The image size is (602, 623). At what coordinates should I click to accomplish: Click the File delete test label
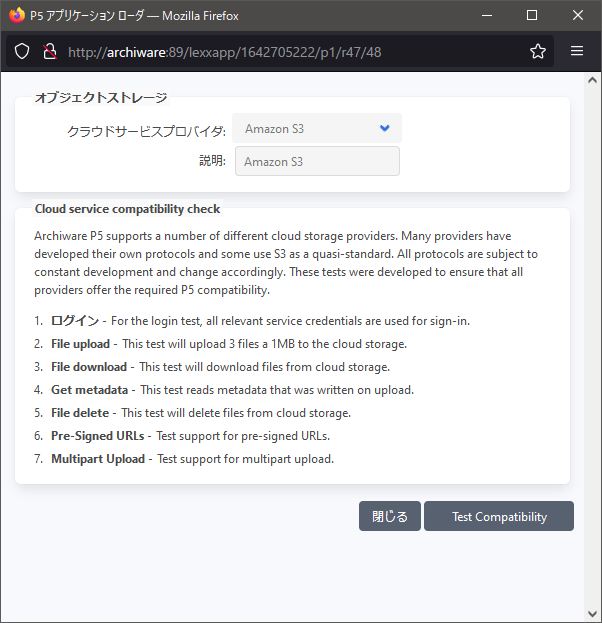78,413
